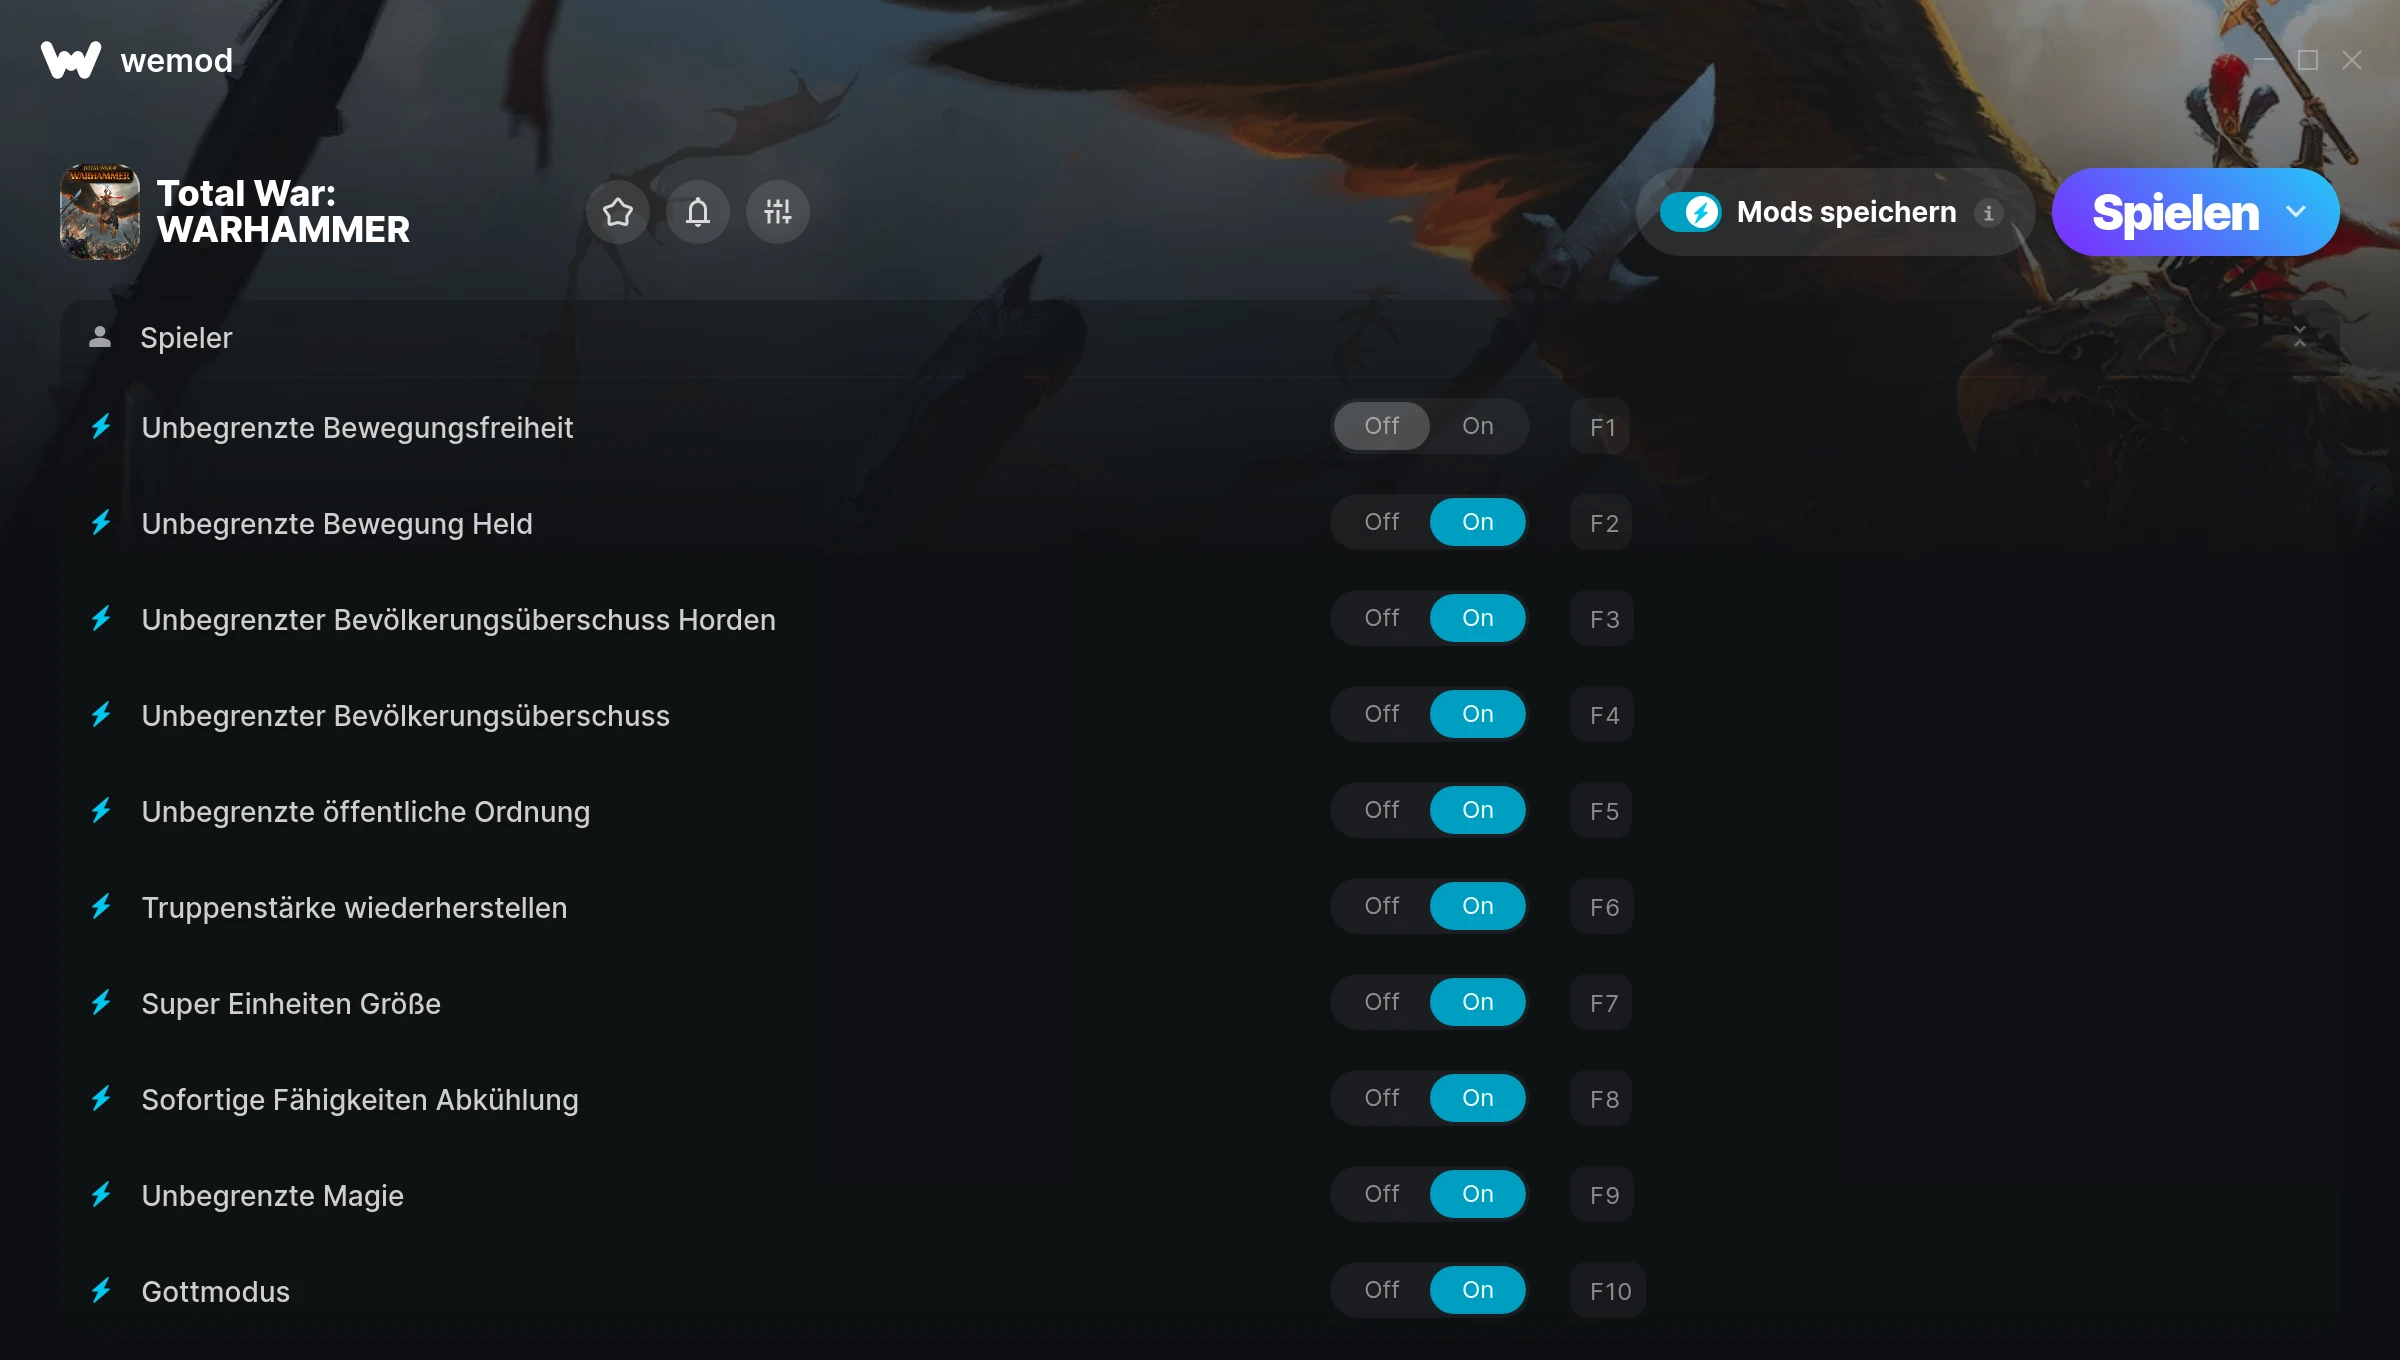The width and height of the screenshot is (2400, 1360).
Task: Collapse the Spieler category section
Action: coord(2300,337)
